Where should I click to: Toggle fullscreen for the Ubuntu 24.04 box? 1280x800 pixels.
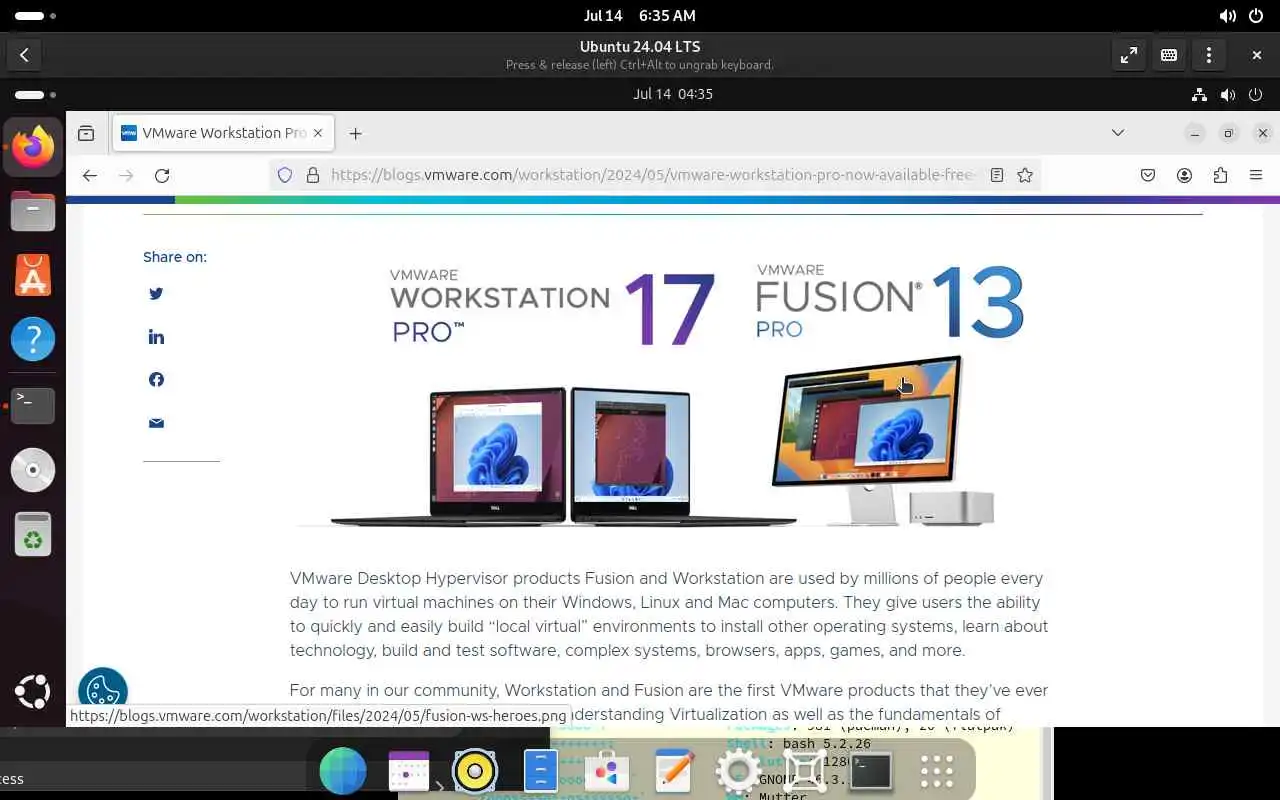[1129, 55]
